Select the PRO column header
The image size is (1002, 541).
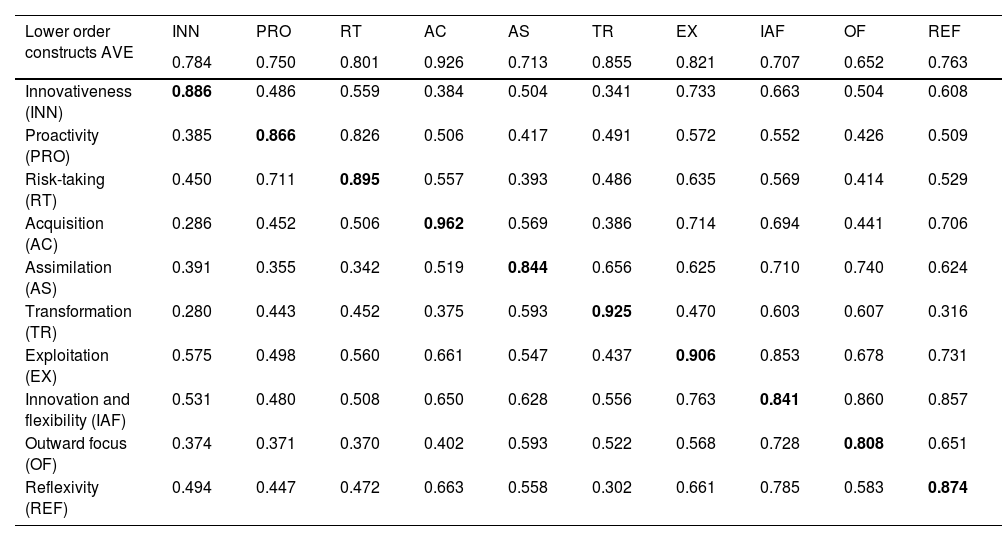click(x=273, y=31)
